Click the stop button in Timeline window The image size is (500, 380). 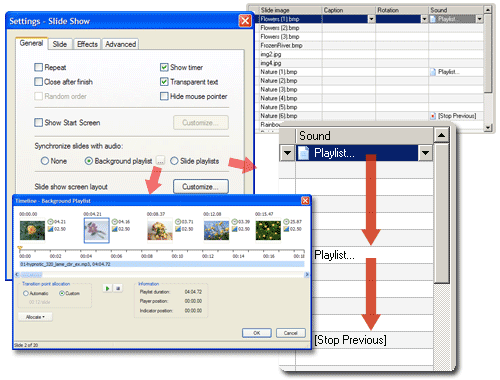[x=118, y=288]
